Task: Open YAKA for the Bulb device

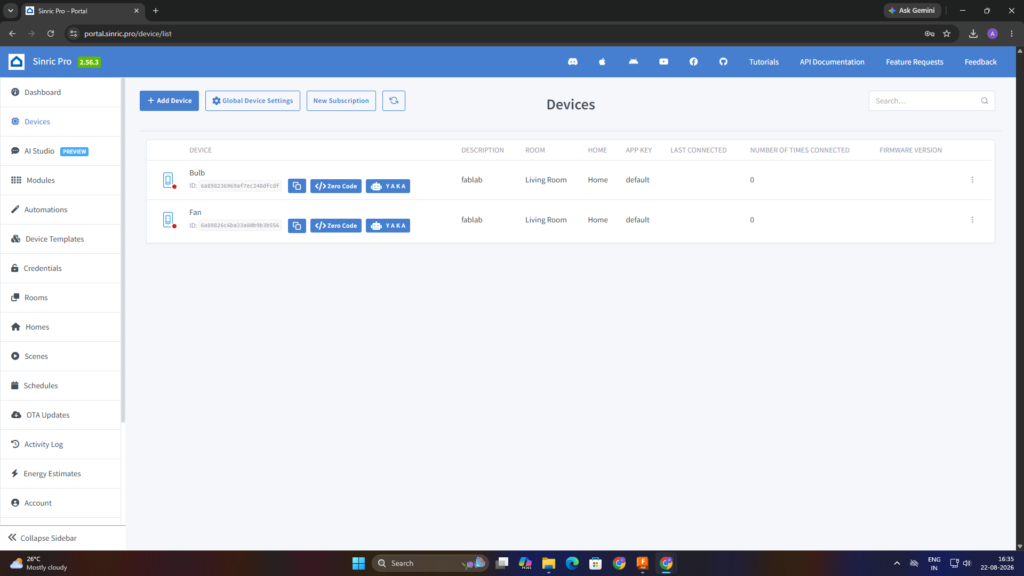Action: 388,186
